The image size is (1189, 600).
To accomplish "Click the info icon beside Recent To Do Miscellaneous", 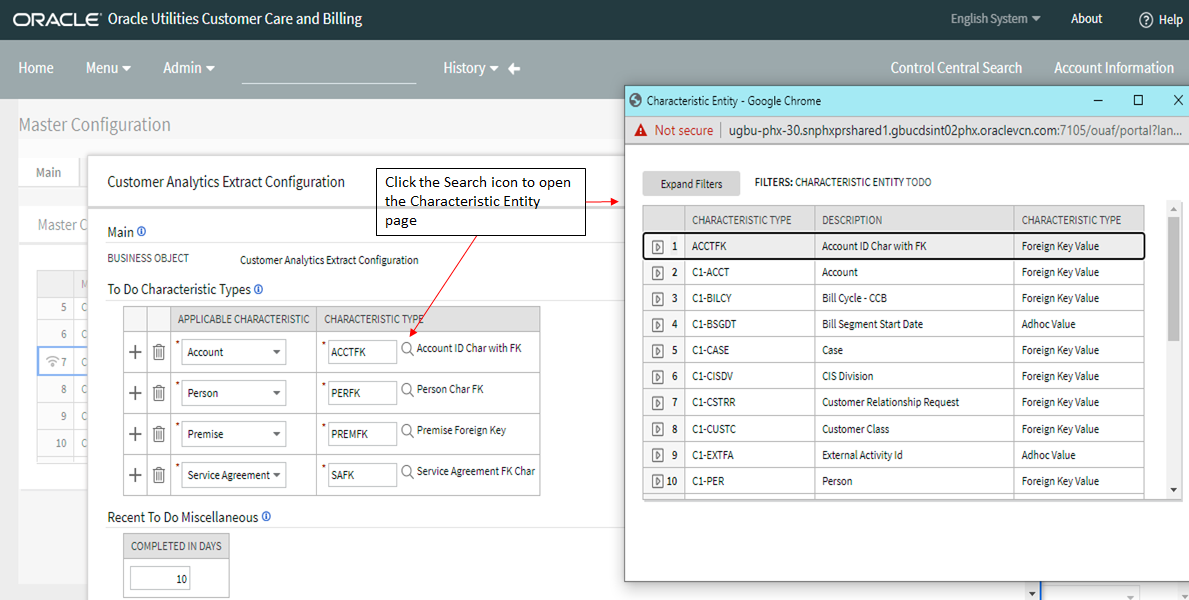I will point(264,517).
